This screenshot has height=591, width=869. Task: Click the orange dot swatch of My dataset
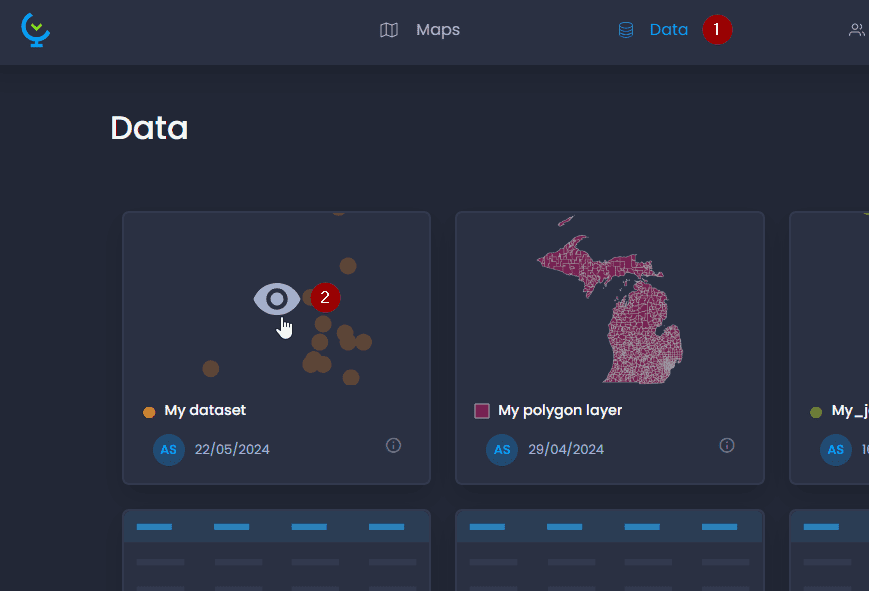(149, 412)
